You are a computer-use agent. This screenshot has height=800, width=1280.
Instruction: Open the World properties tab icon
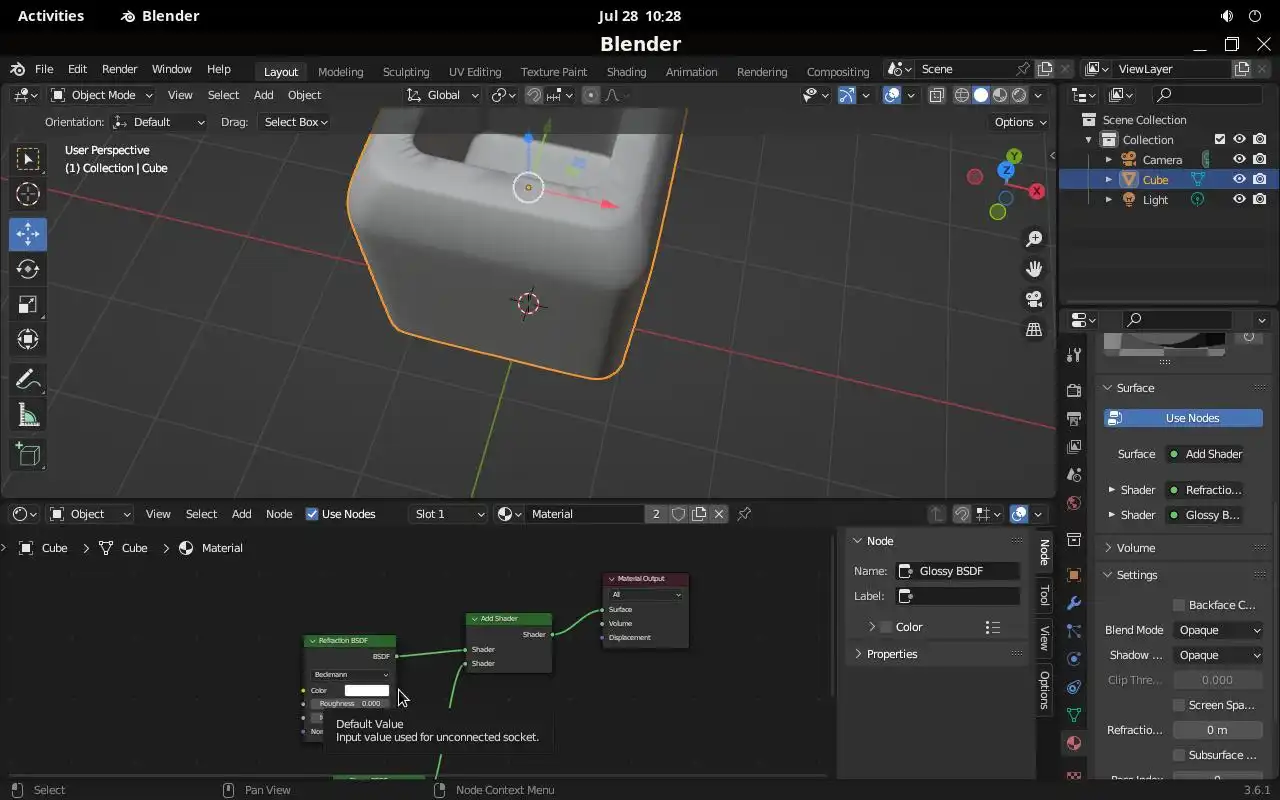coord(1074,503)
